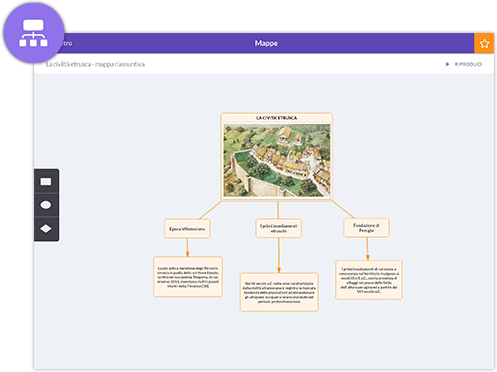Select the ellipse shape tool
This screenshot has width=497, height=372.
click(46, 205)
